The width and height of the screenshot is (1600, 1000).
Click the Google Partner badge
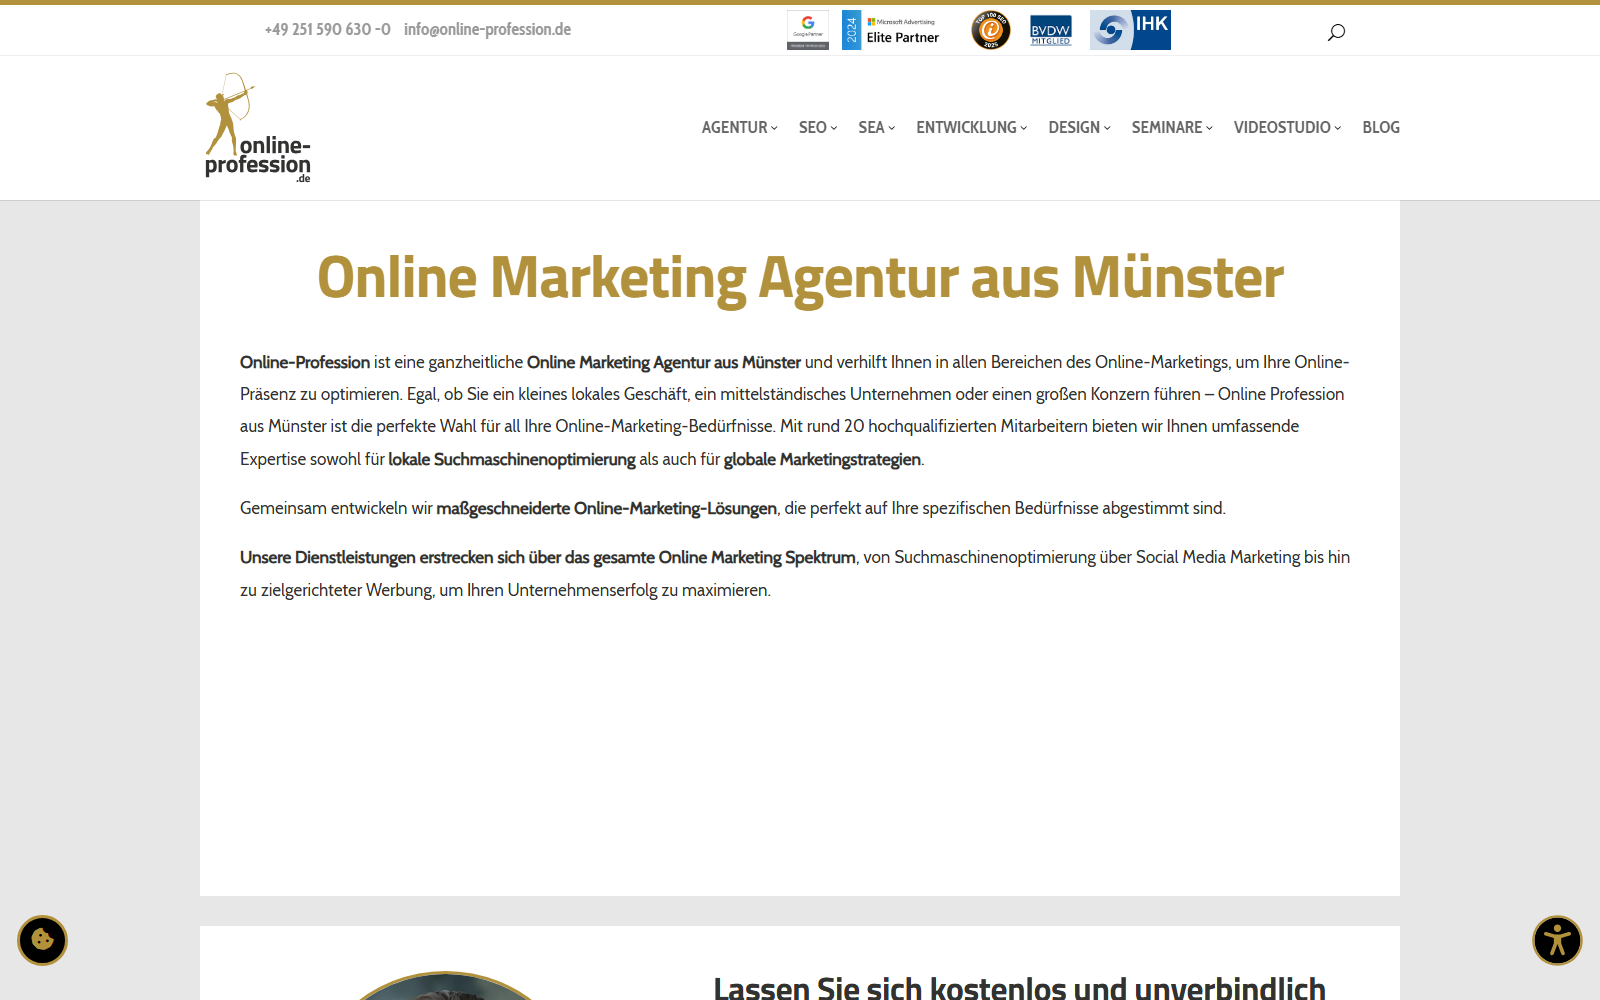coord(808,30)
